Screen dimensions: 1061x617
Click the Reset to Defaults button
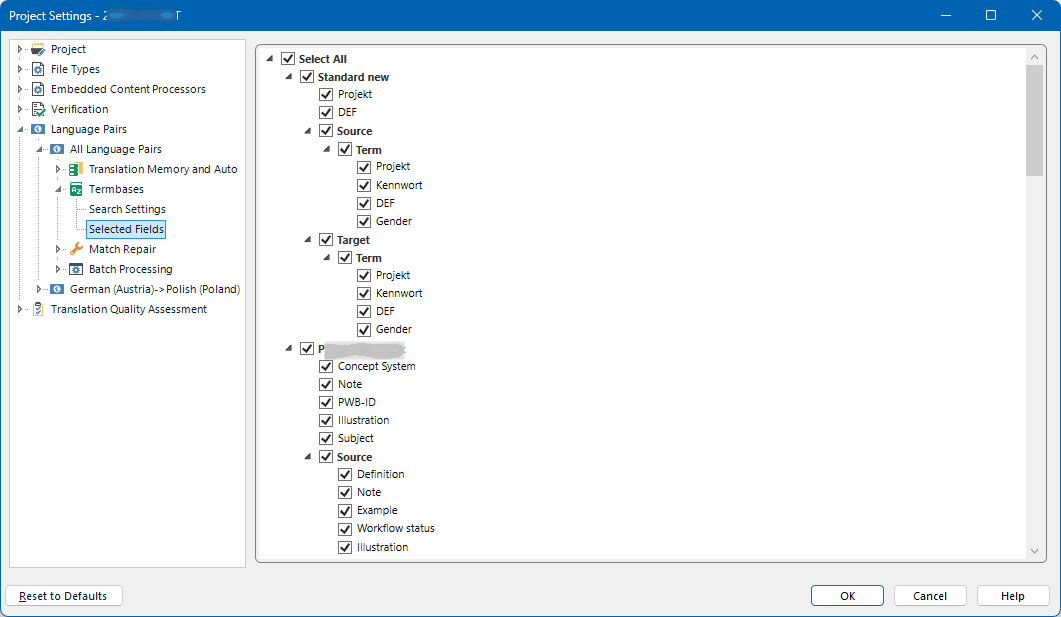click(x=63, y=595)
